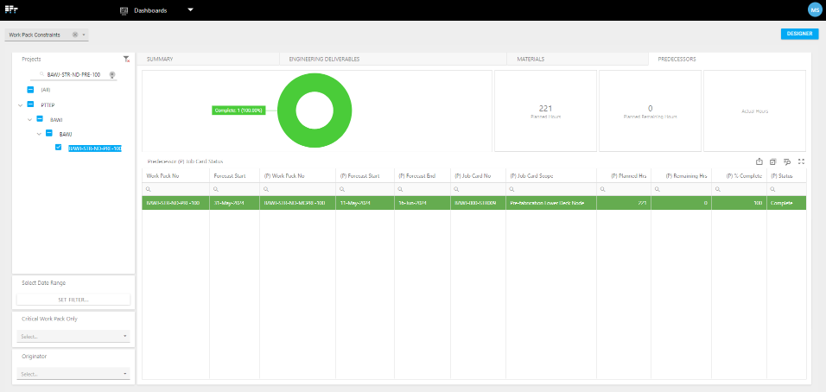Switch to the PREDECESSORS tab
The image size is (826, 392).
[x=677, y=59]
